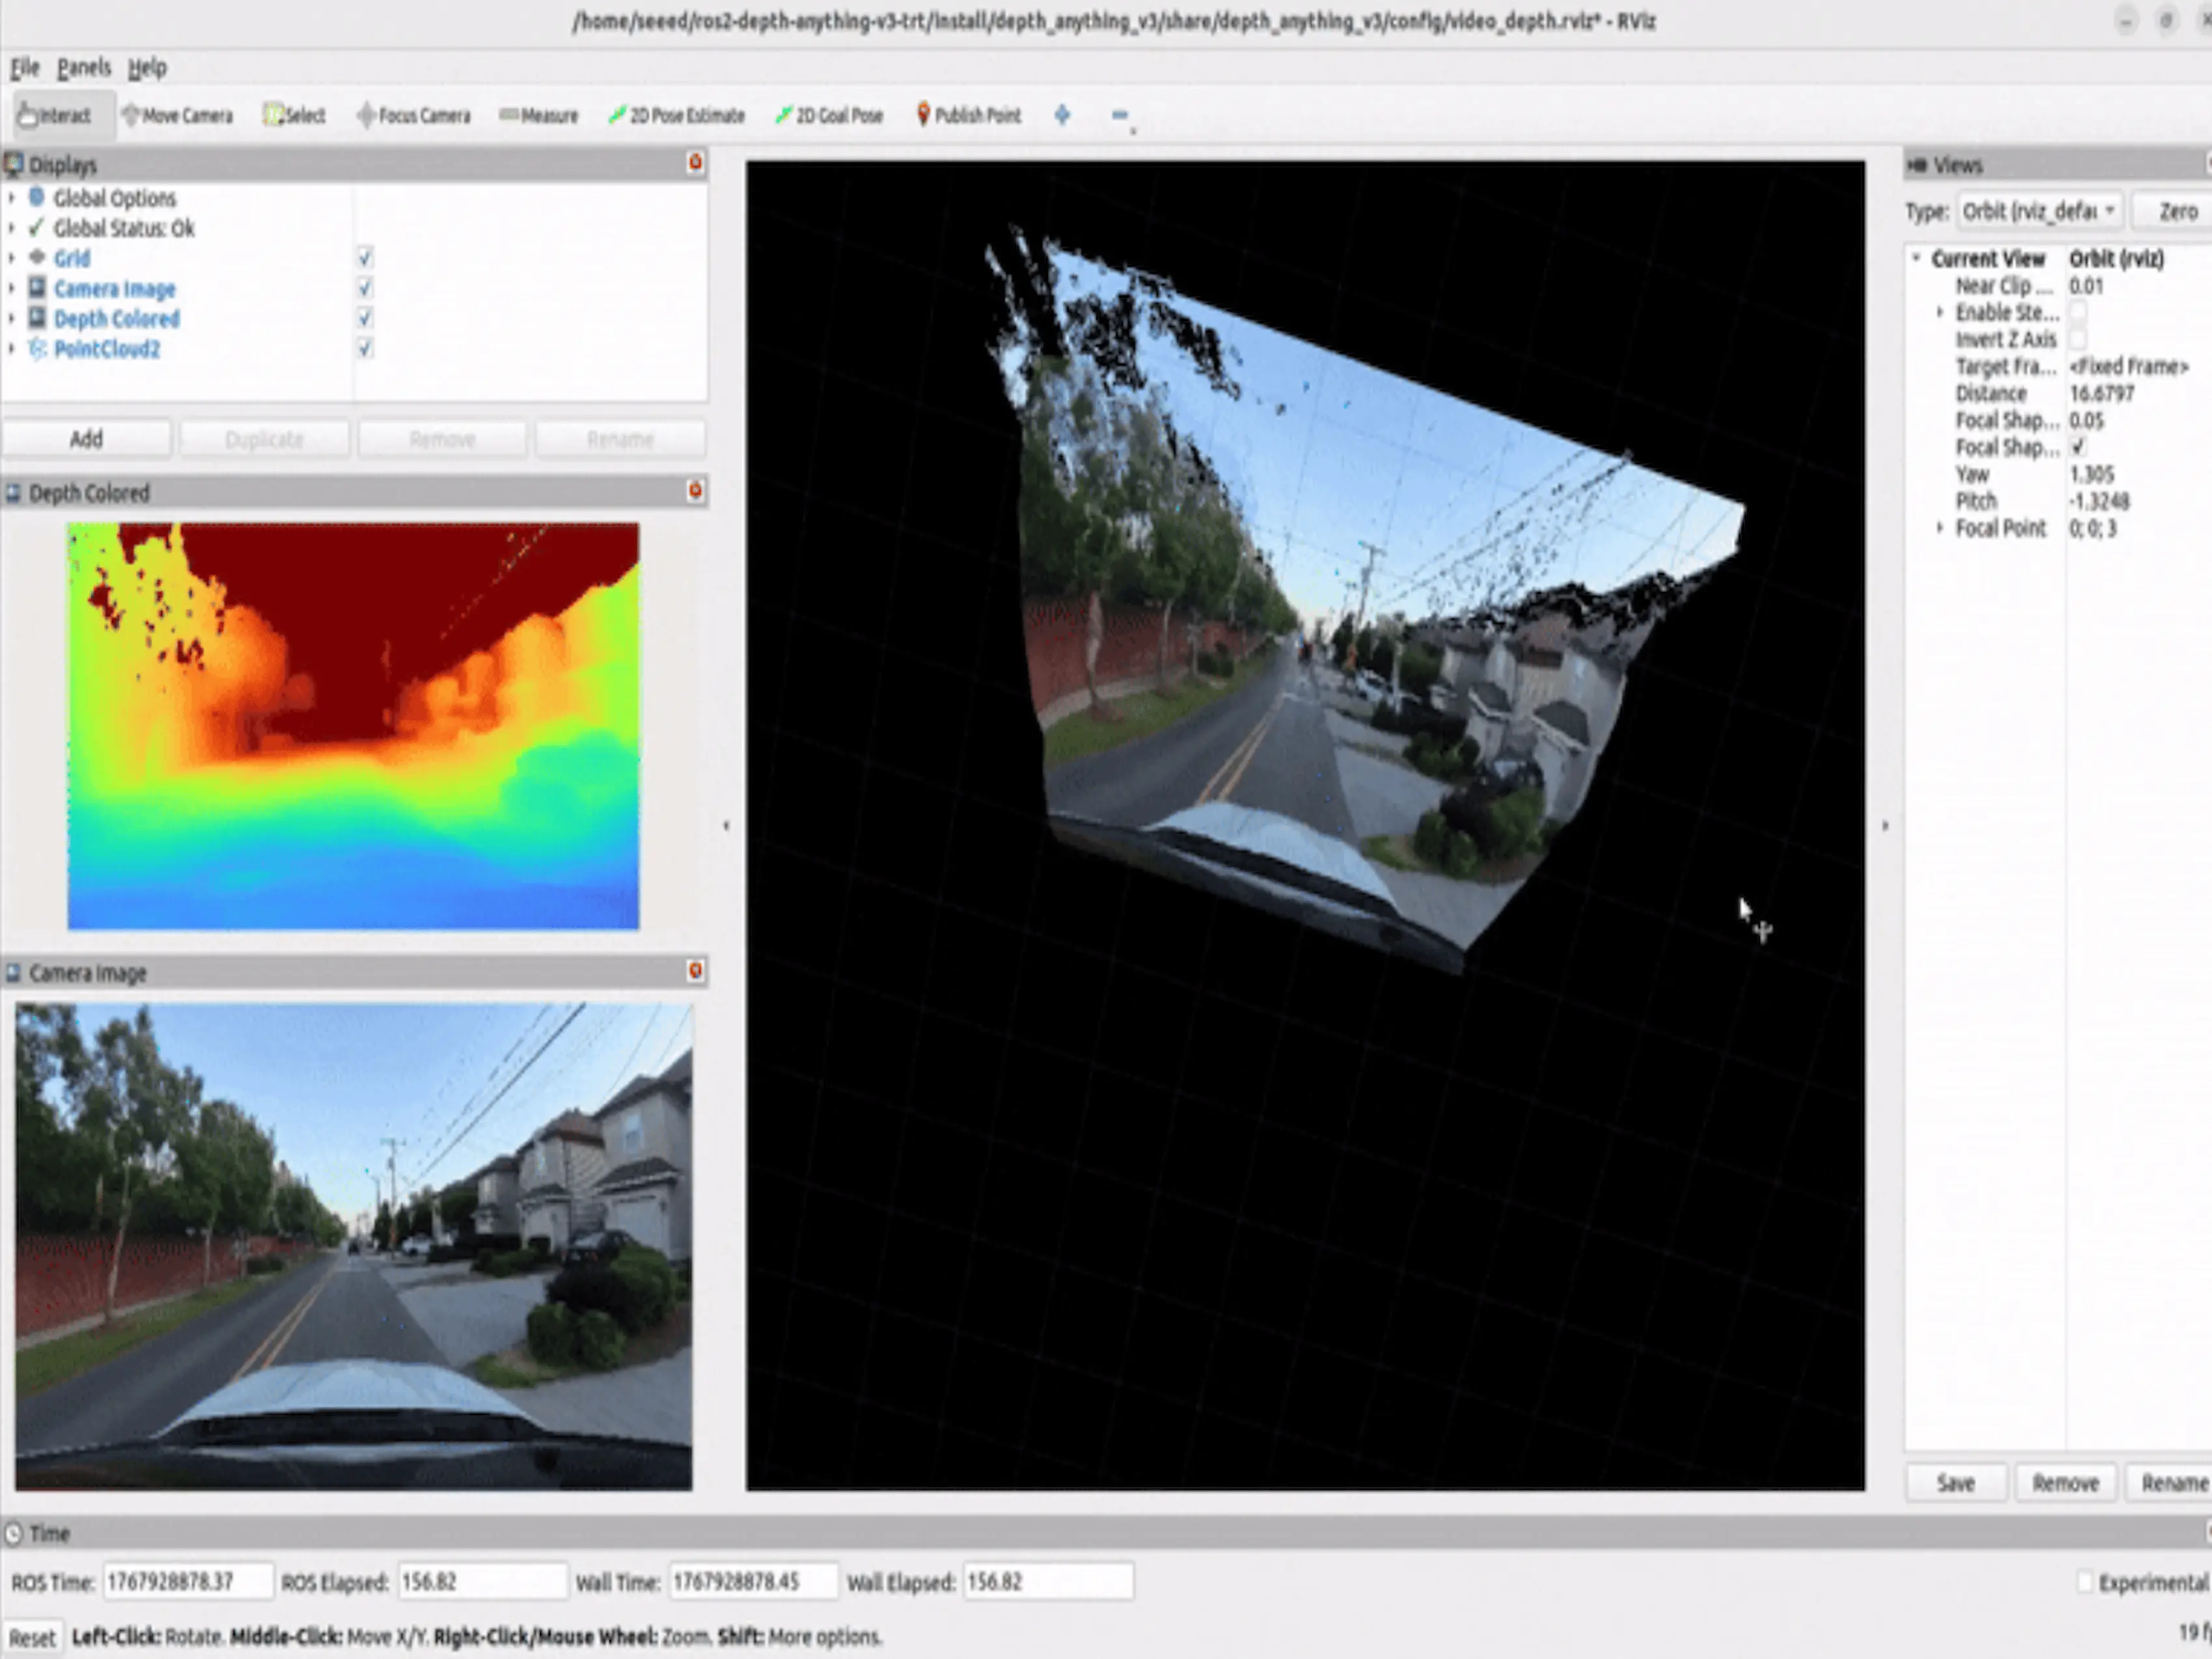Open the File menu
Image resolution: width=2212 pixels, height=1659 pixels.
[25, 68]
